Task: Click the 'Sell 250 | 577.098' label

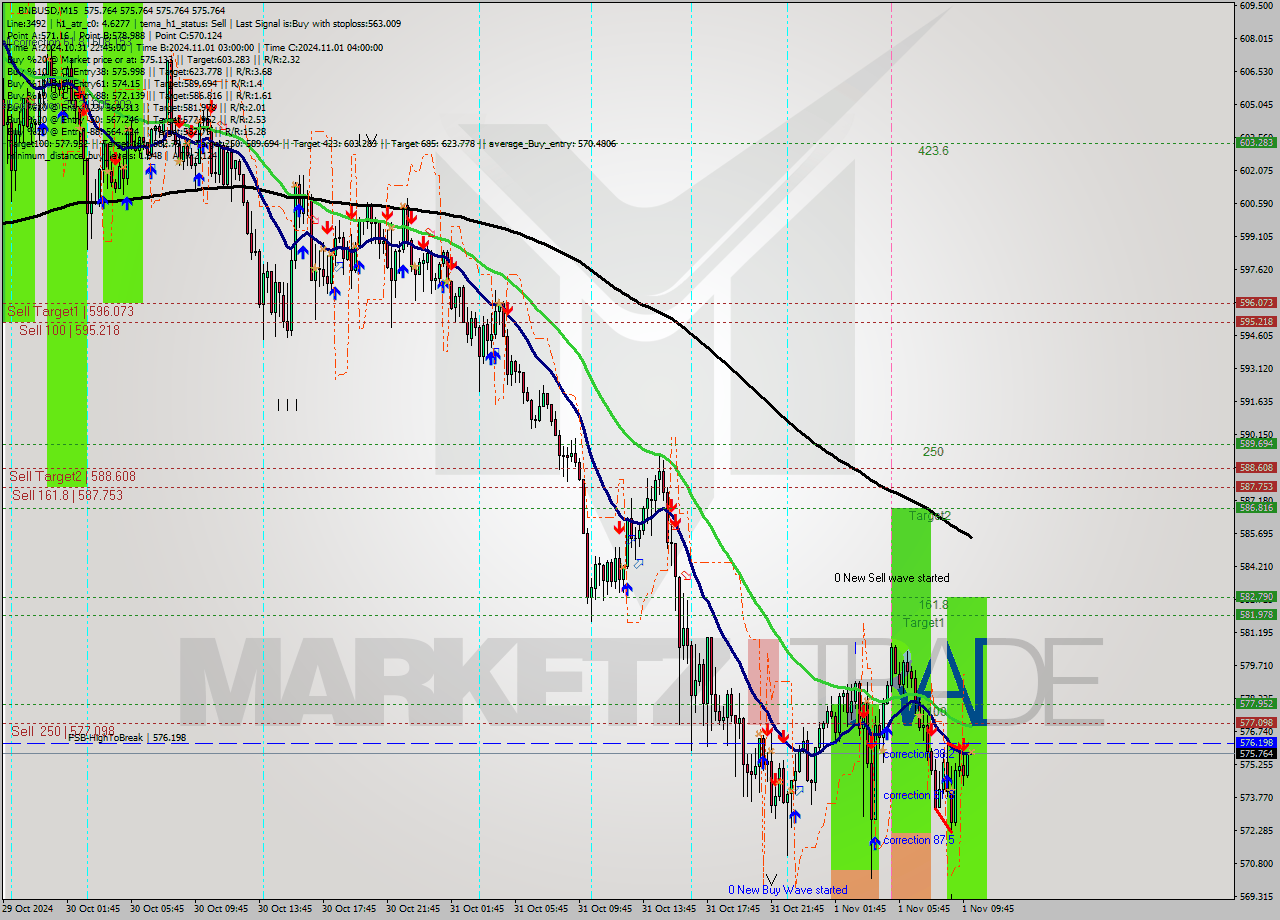Action: pos(63,732)
